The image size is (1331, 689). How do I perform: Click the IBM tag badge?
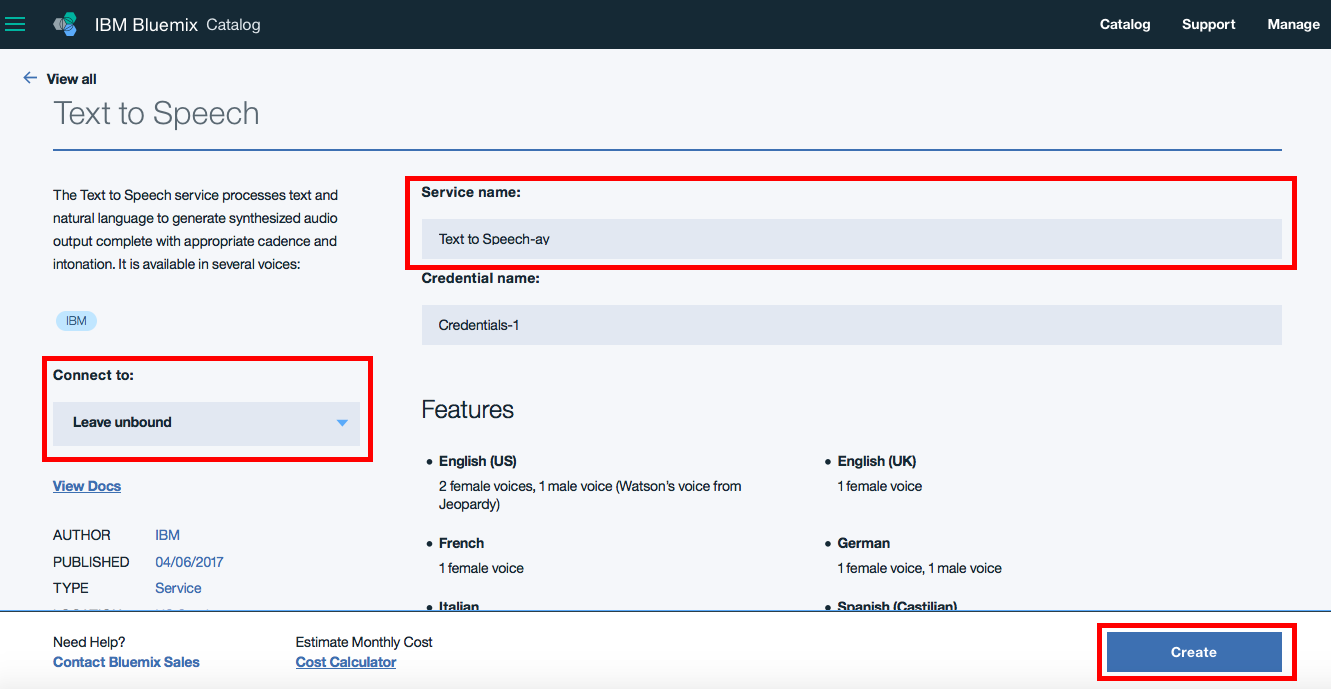[76, 321]
